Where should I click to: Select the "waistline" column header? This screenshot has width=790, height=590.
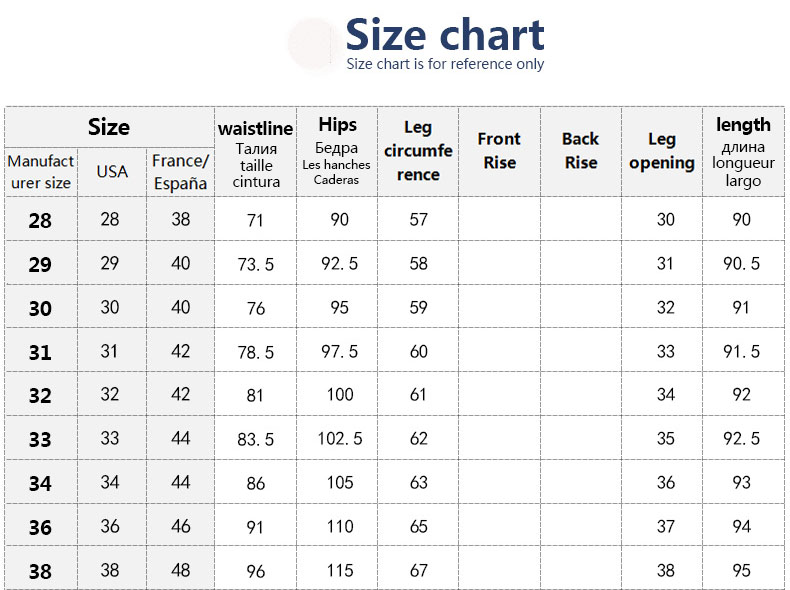[255, 152]
